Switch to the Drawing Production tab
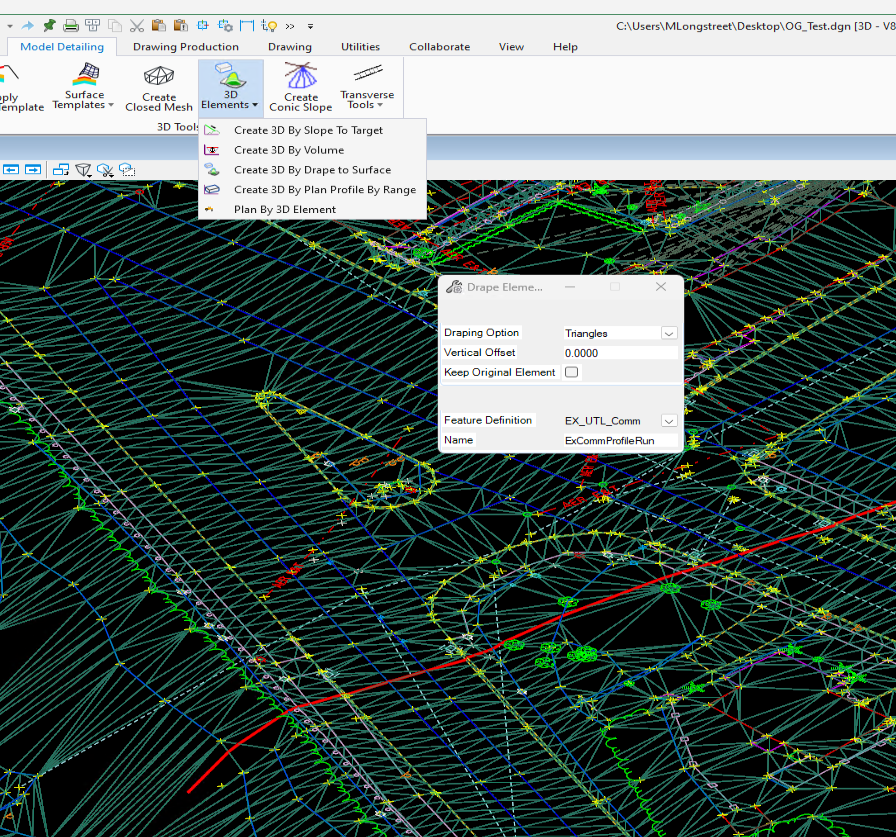This screenshot has height=837, width=896. coord(186,47)
